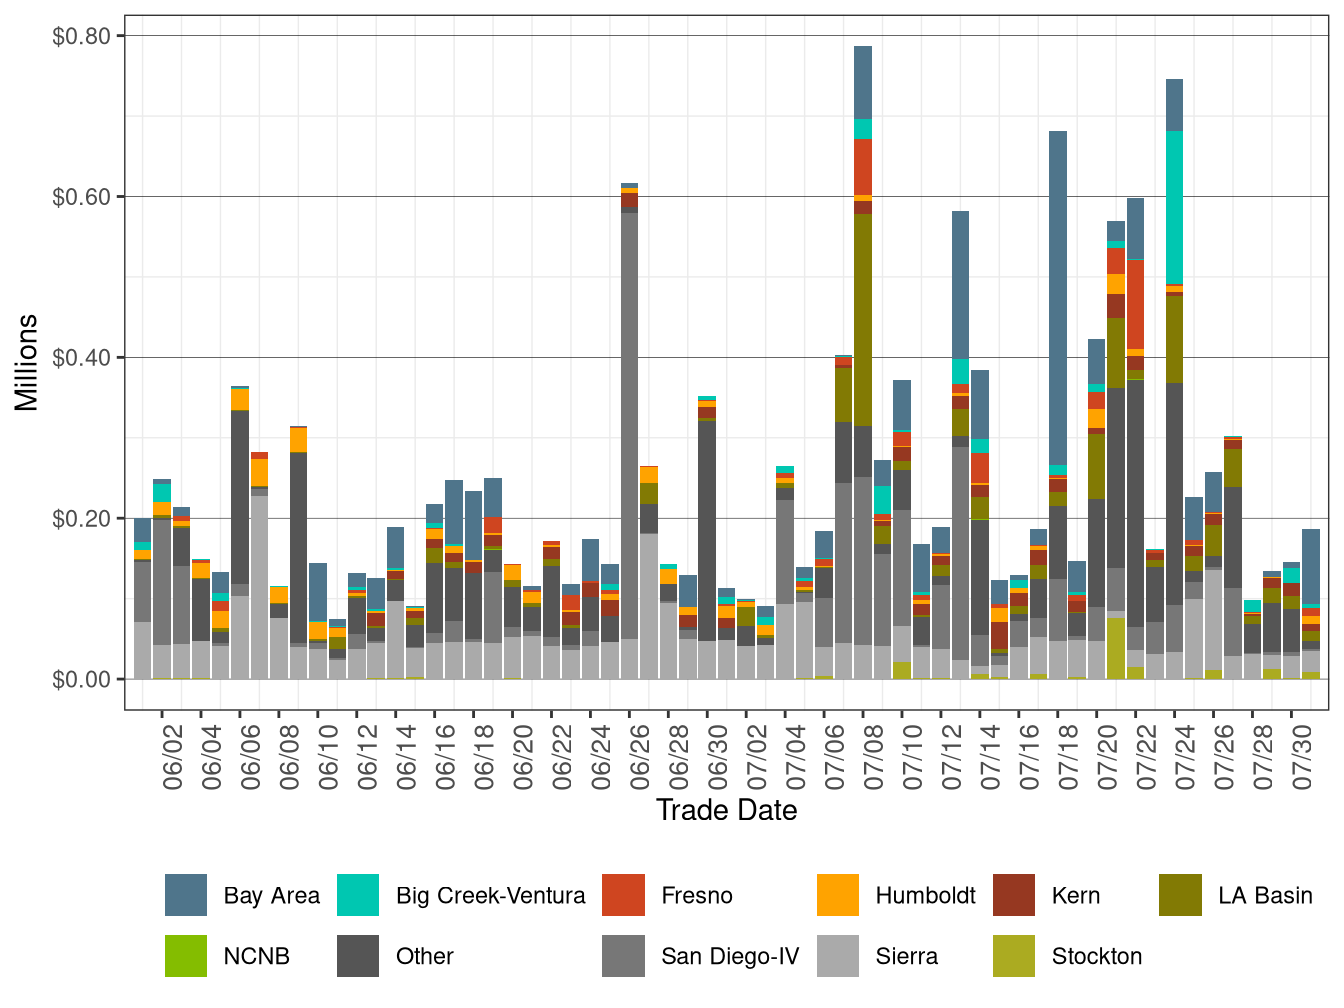Click the 'Kern' legend label
Viewport: 1344px width, 1008px height.
[1076, 896]
